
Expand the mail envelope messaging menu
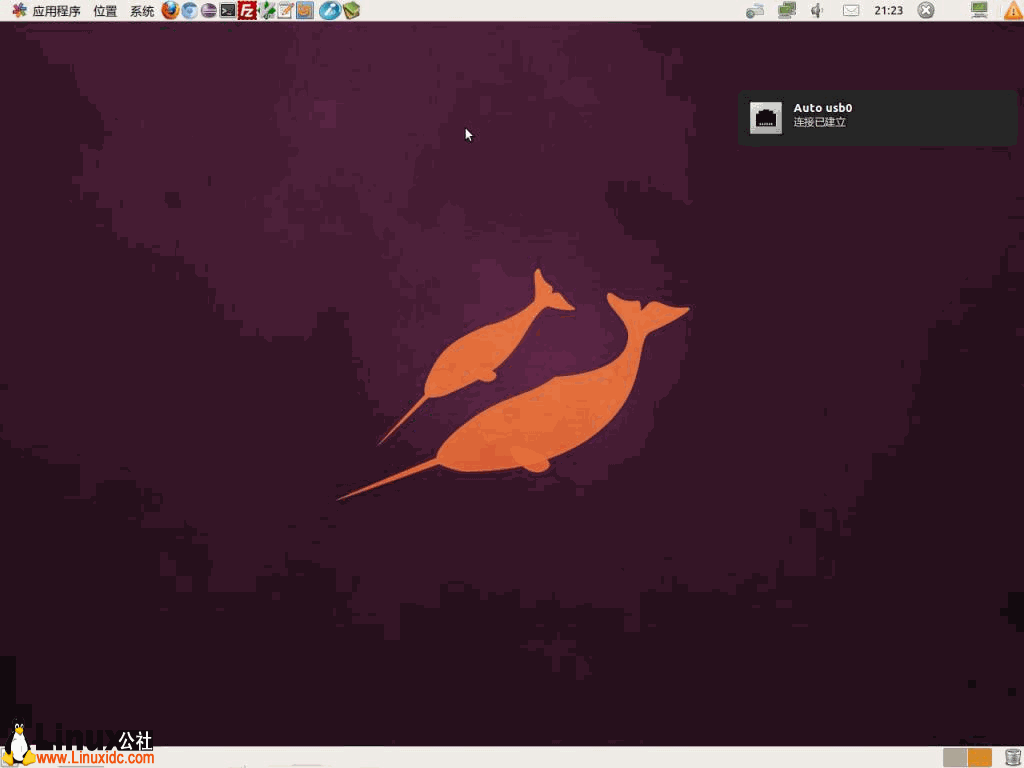point(851,11)
